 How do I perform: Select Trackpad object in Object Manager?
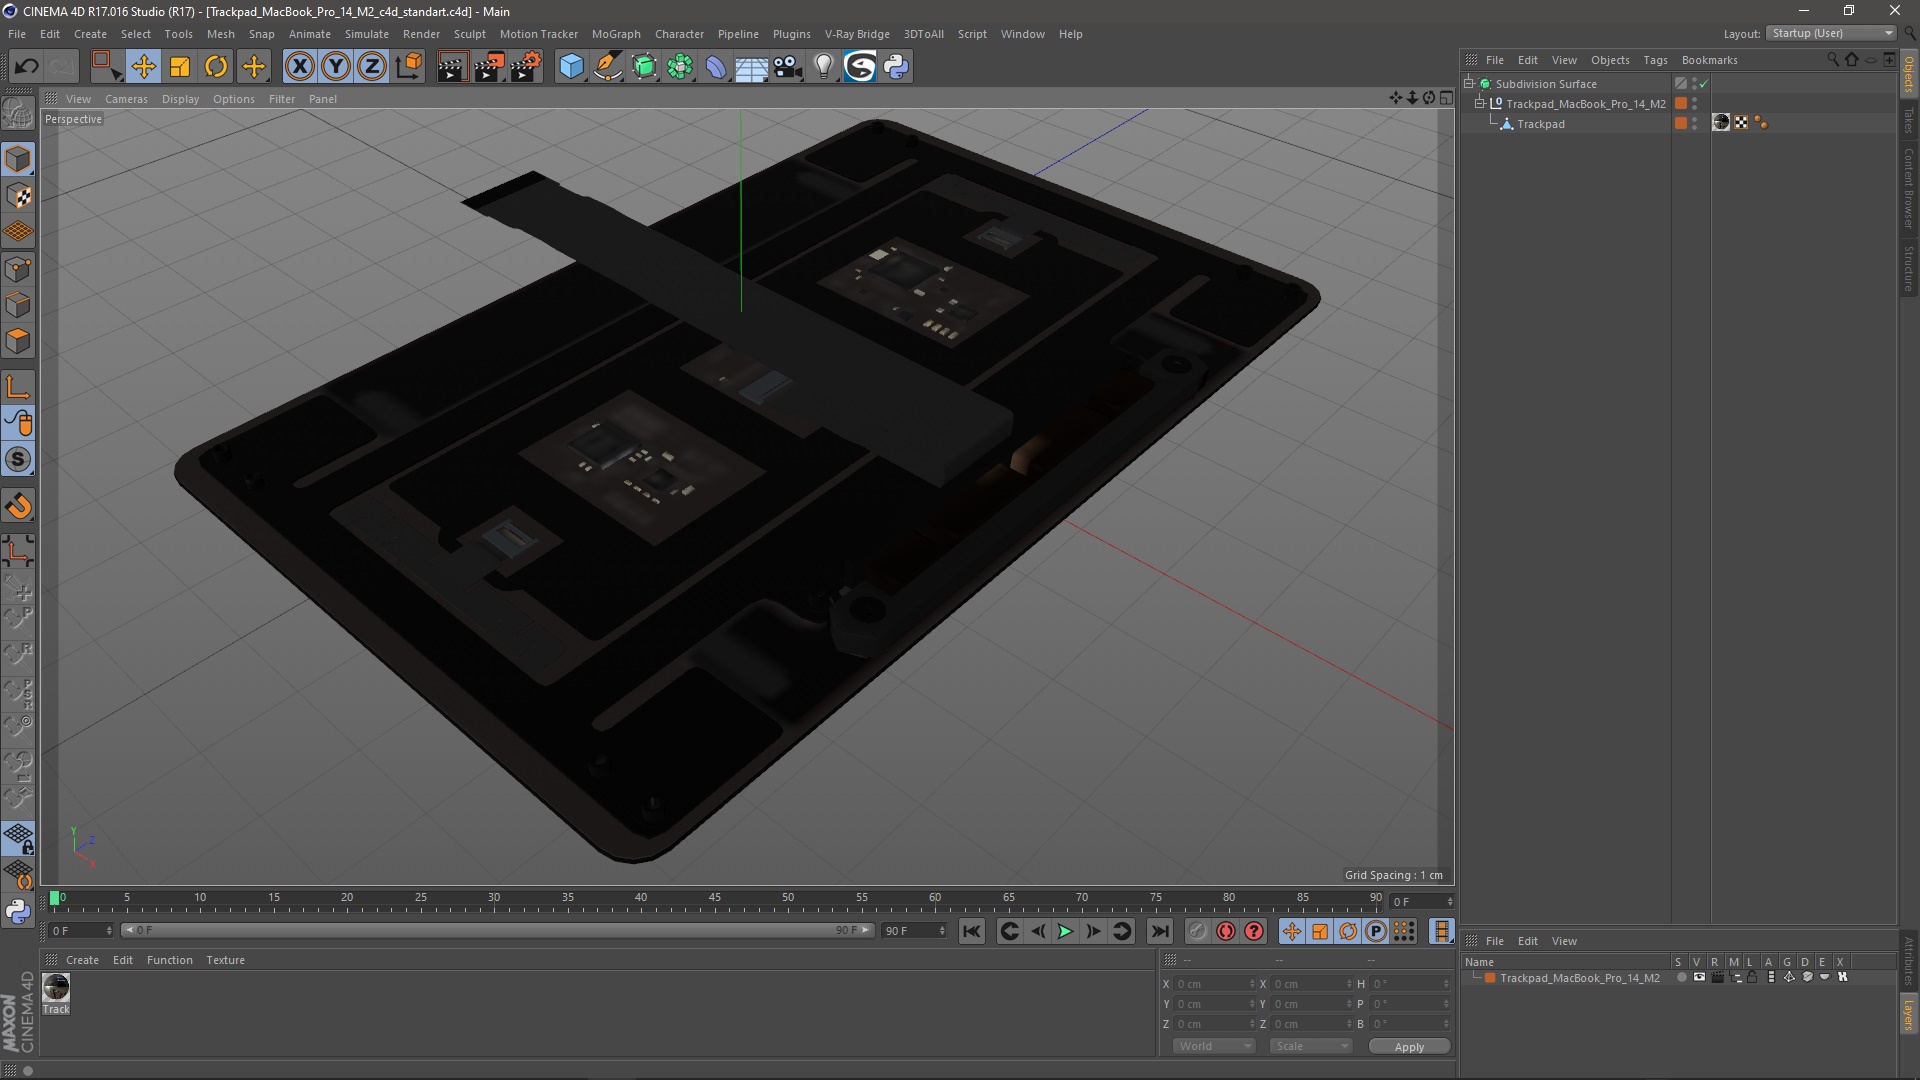click(x=1540, y=124)
